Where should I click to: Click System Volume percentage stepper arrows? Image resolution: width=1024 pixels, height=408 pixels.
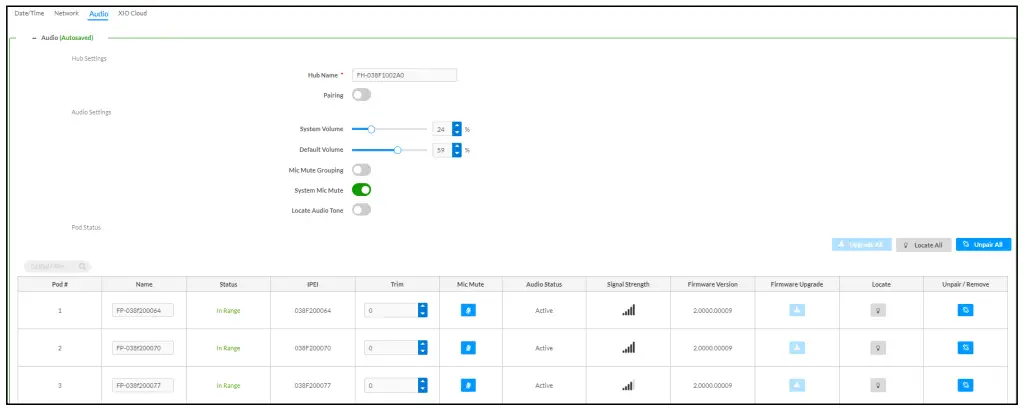[457, 129]
